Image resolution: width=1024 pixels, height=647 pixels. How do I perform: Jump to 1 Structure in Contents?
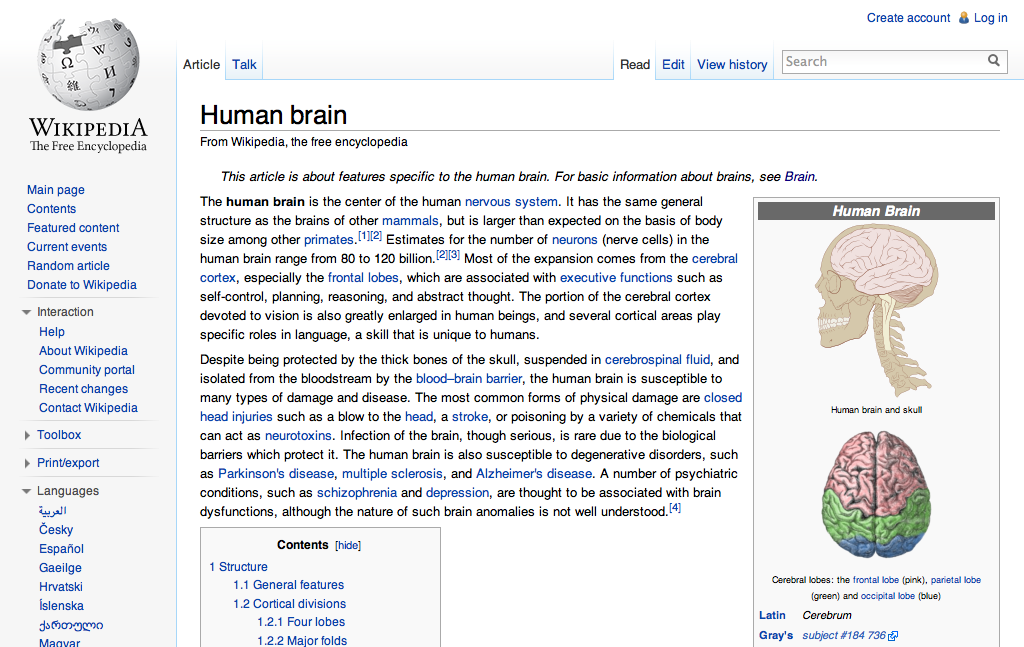[238, 567]
